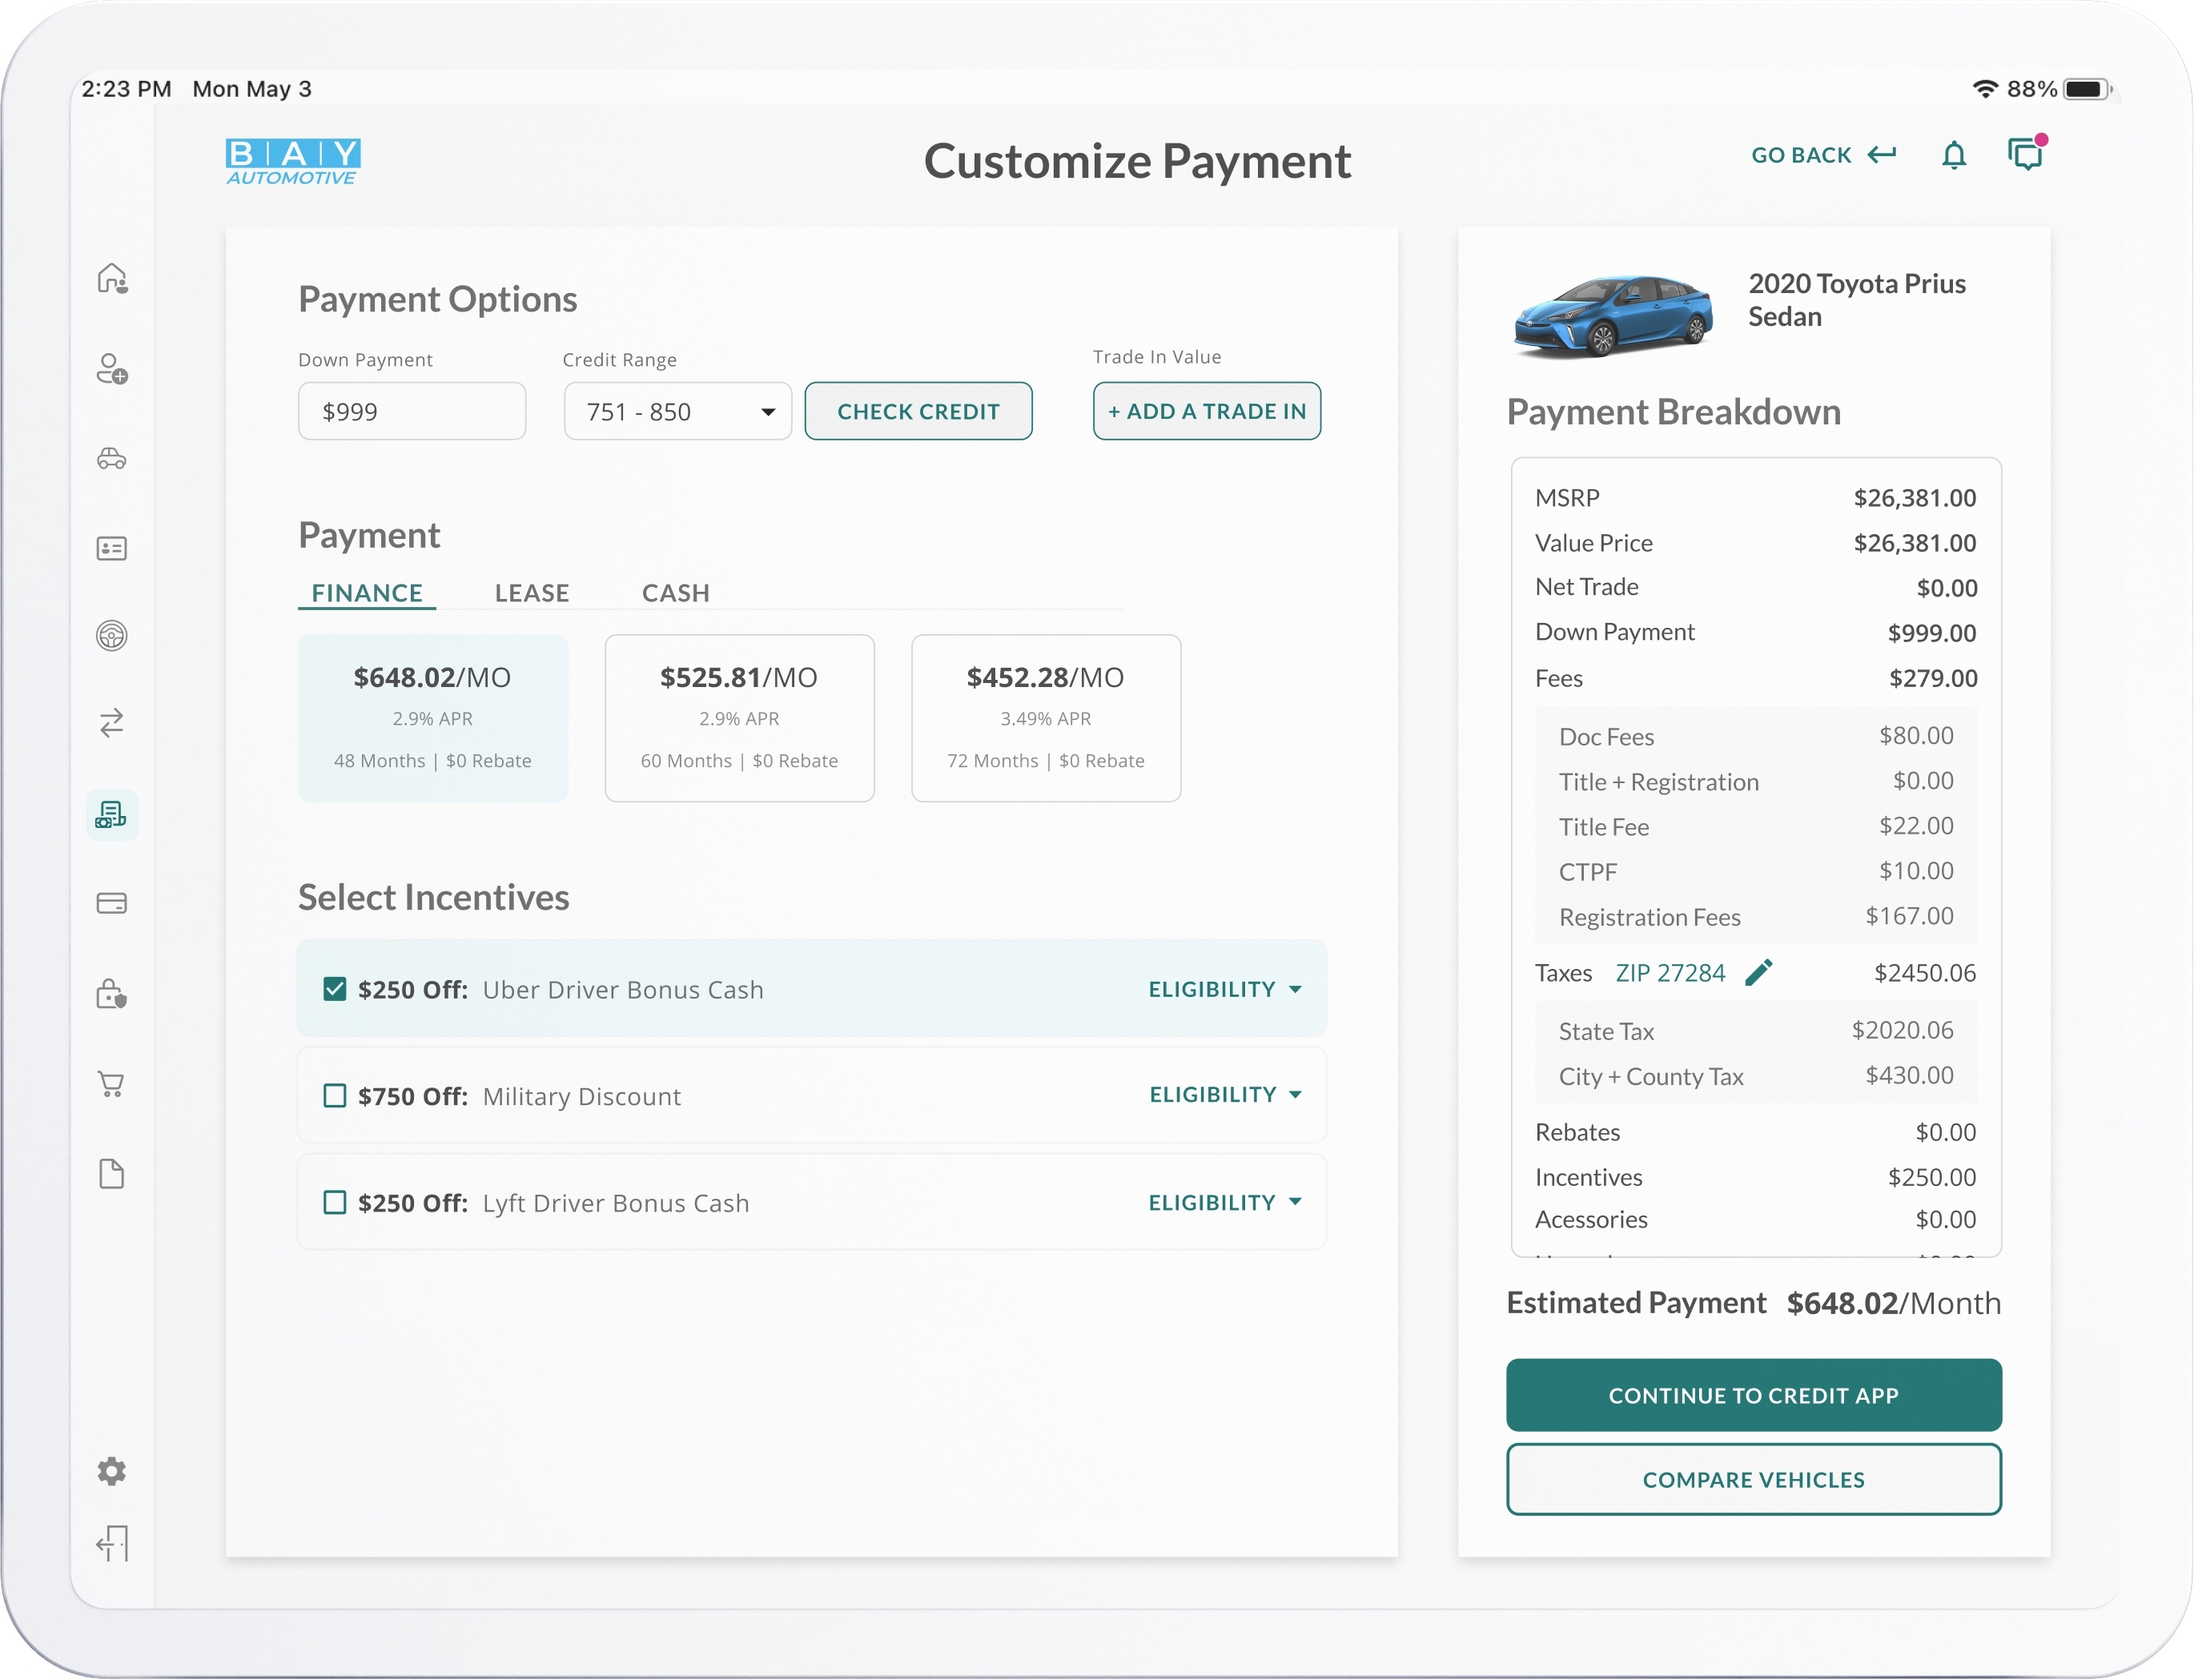
Task: Select the CASH payment tab
Action: click(675, 592)
